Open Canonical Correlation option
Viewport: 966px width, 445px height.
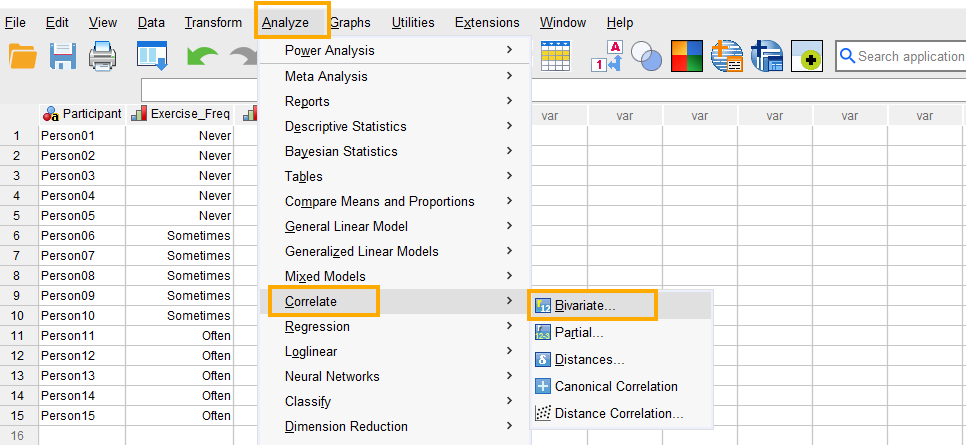616,386
